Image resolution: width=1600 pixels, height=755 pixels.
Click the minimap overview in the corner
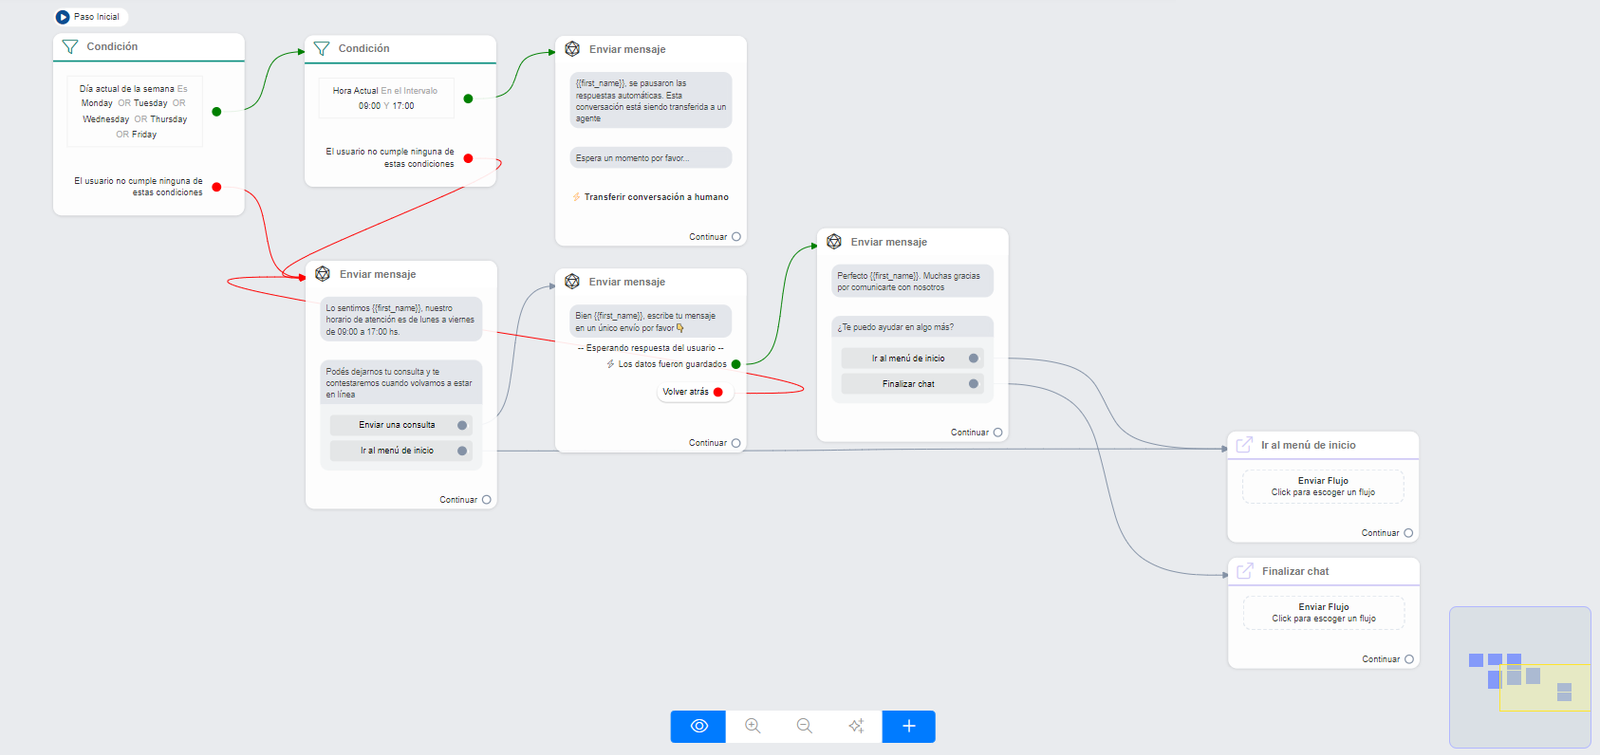pyautogui.click(x=1519, y=676)
